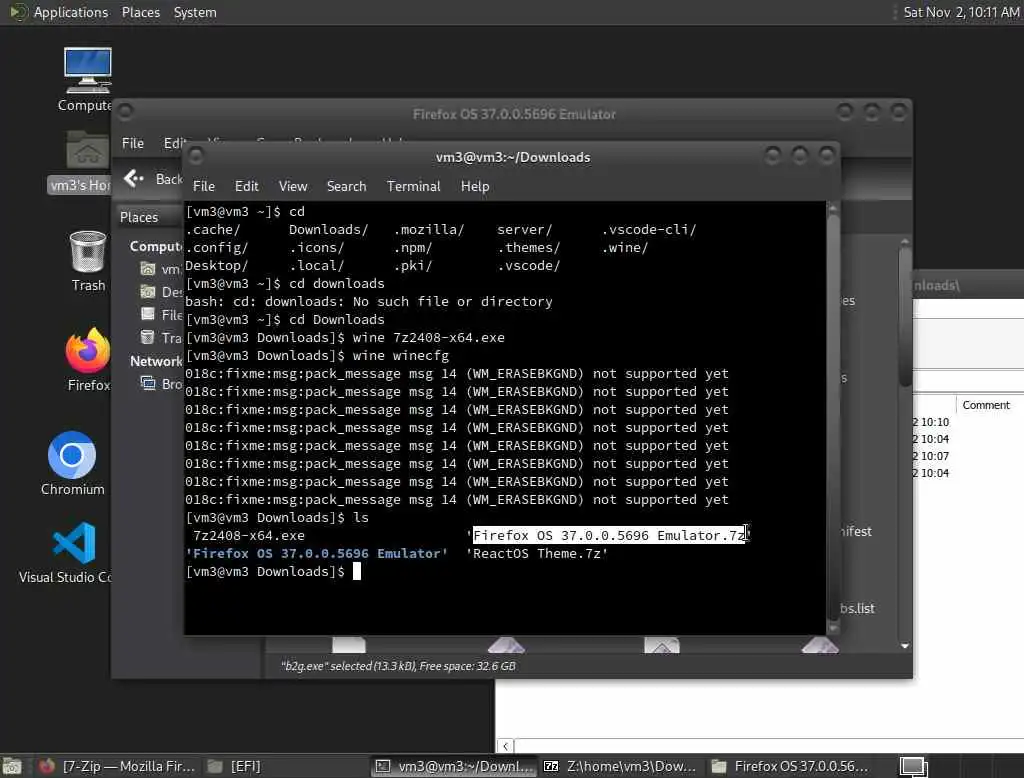Click '7z2408-x64.exe' in ls output
The width and height of the screenshot is (1024, 778).
[249, 536]
